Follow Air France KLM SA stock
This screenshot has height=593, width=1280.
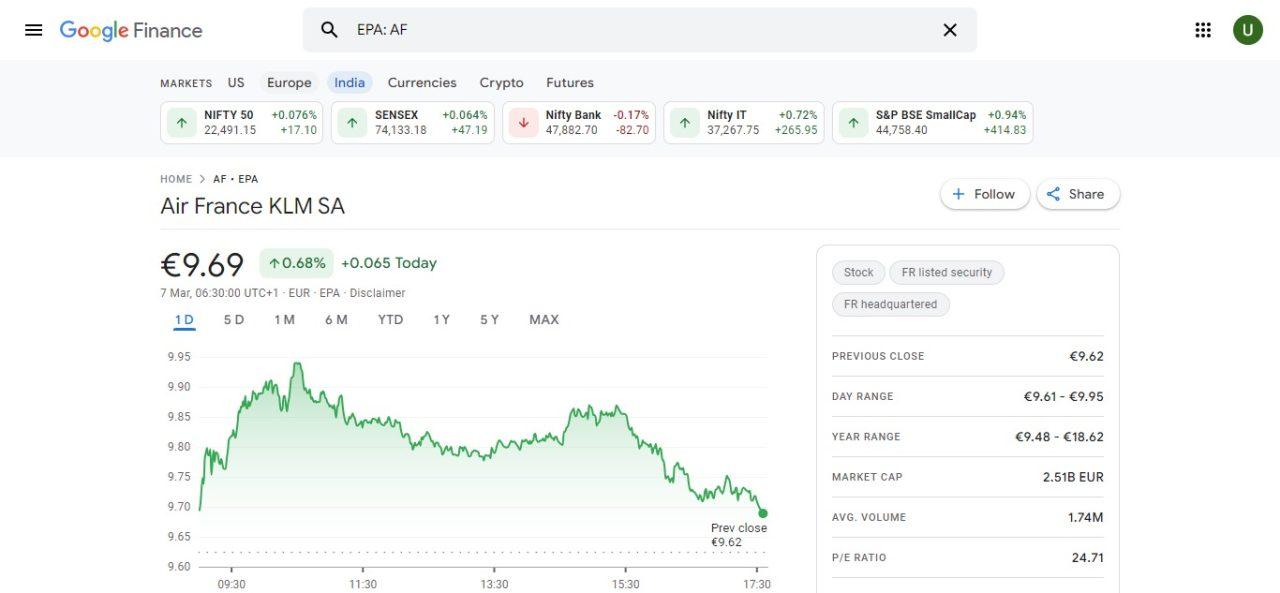984,194
